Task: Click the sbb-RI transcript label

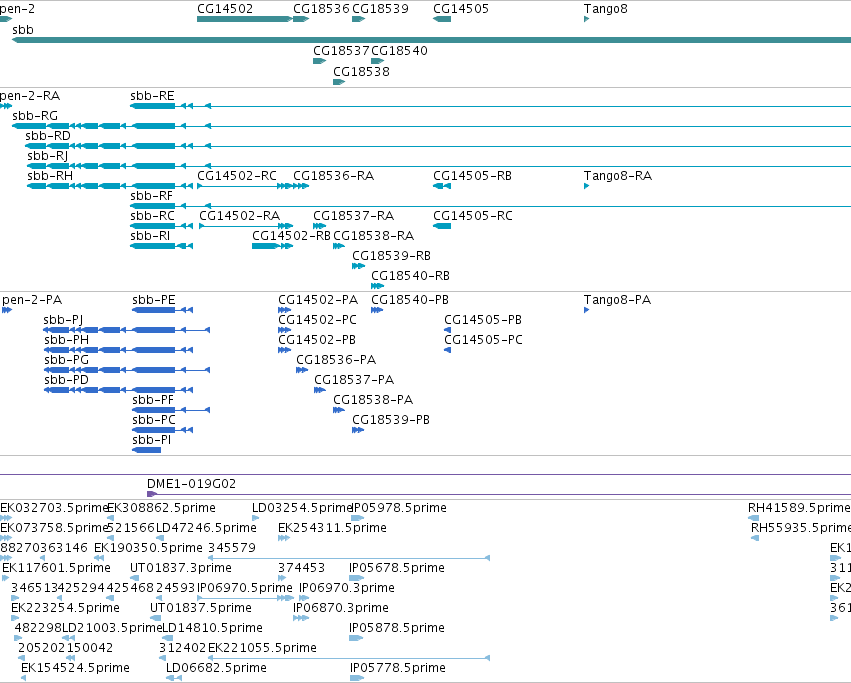Action: 150,236
